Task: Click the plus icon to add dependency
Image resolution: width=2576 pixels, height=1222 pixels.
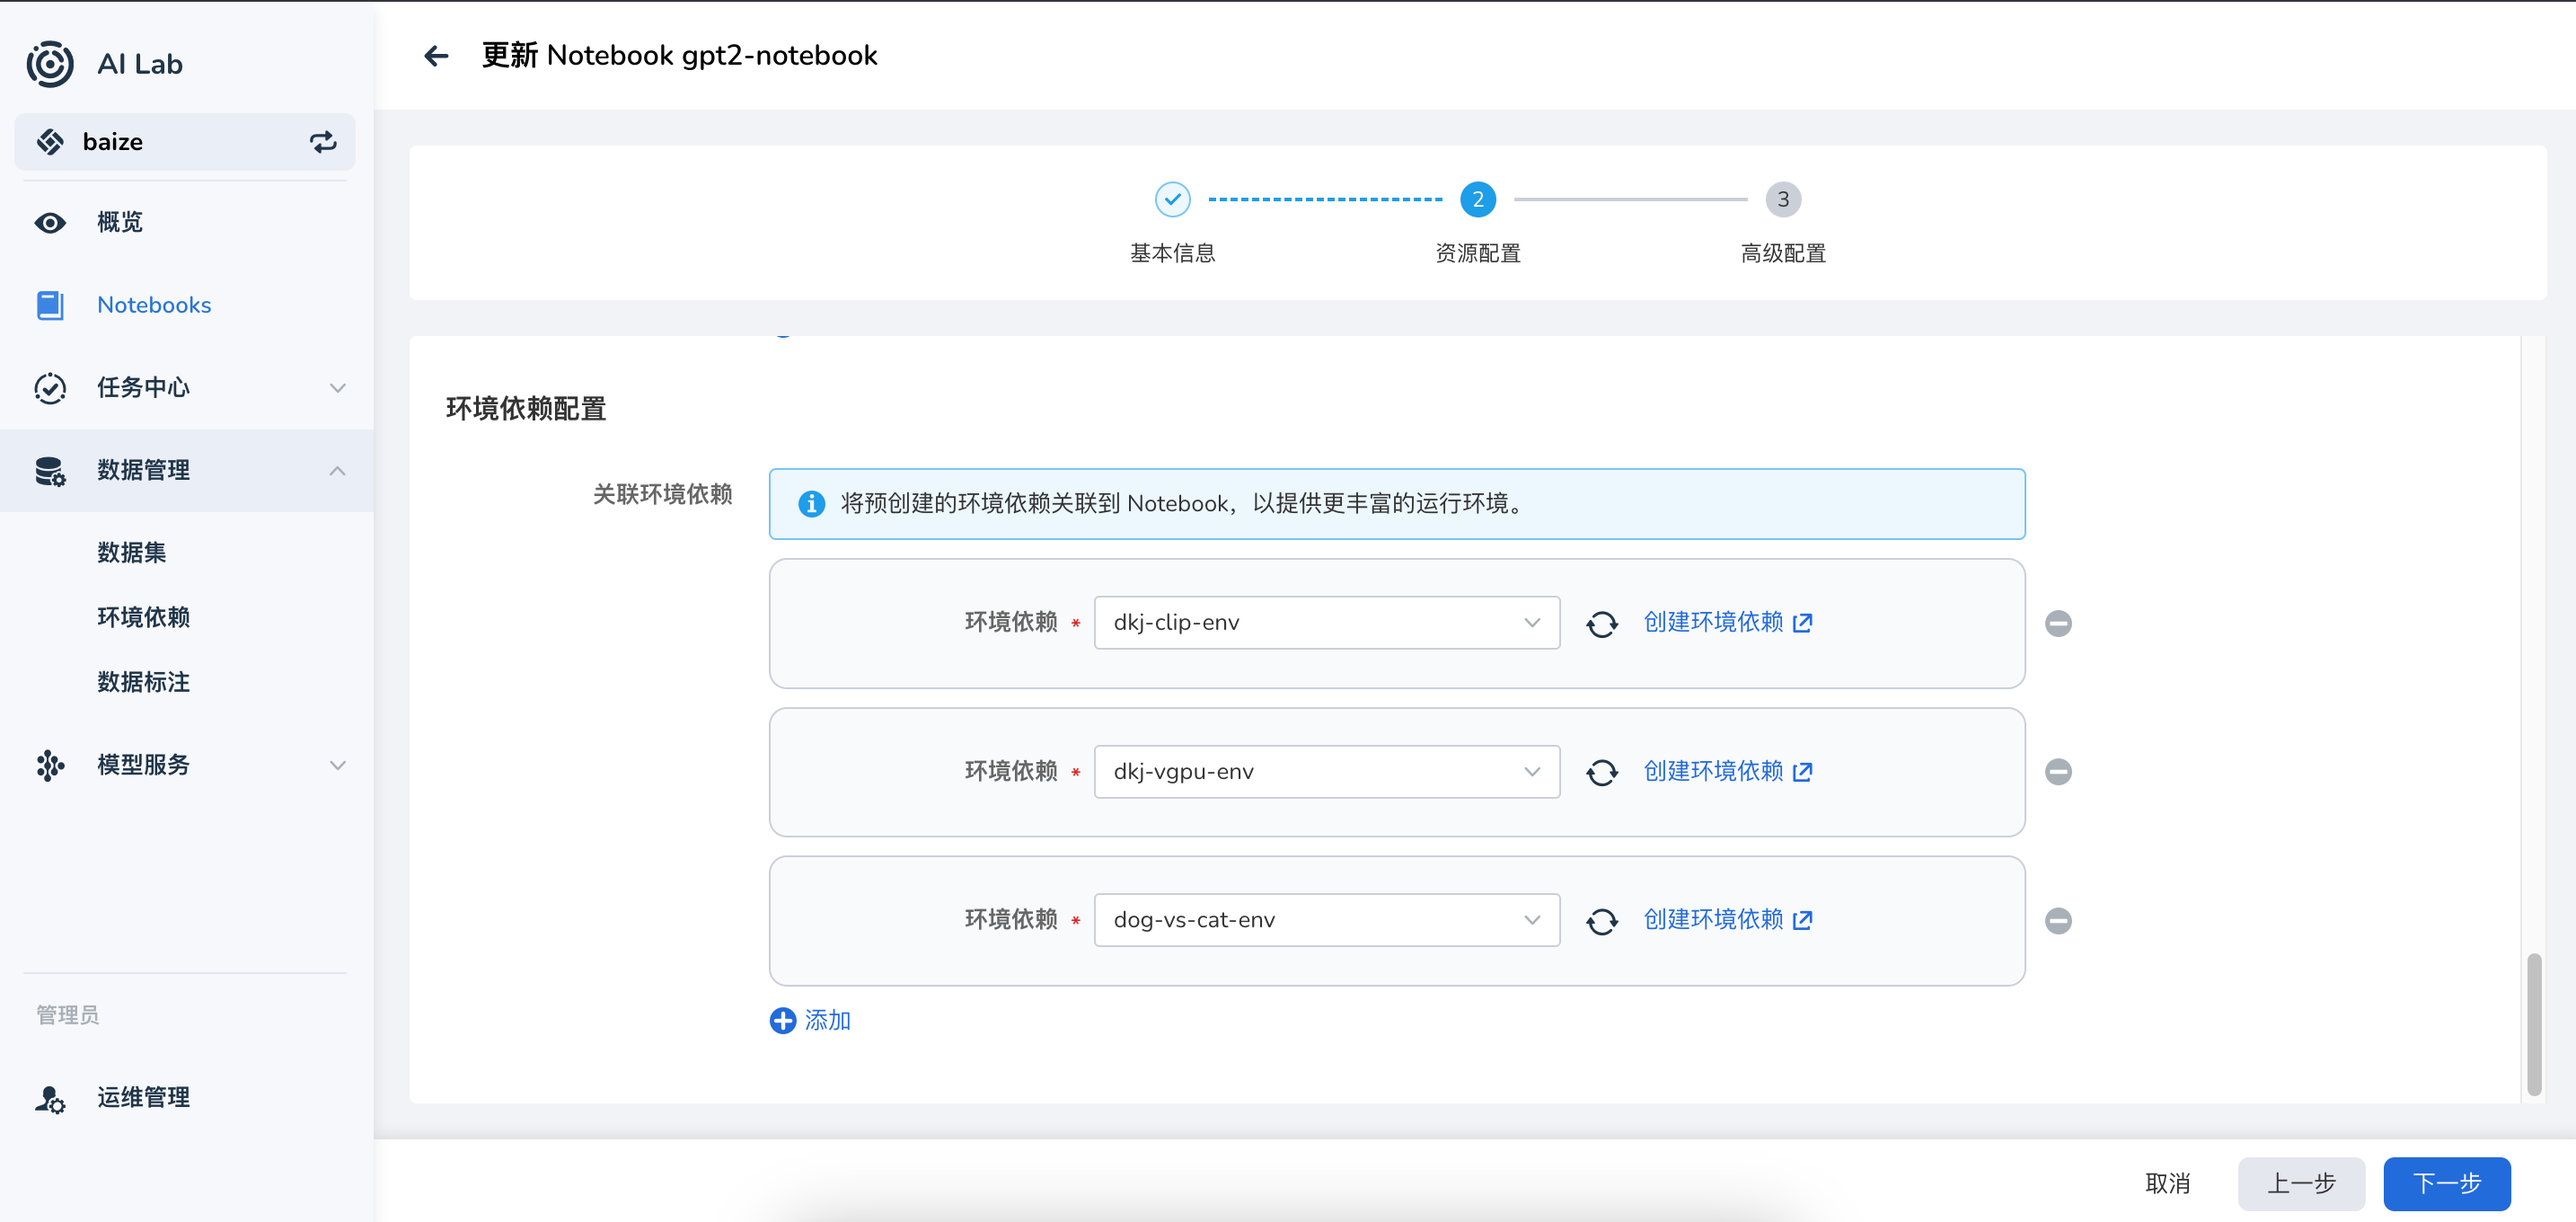Action: click(782, 1020)
